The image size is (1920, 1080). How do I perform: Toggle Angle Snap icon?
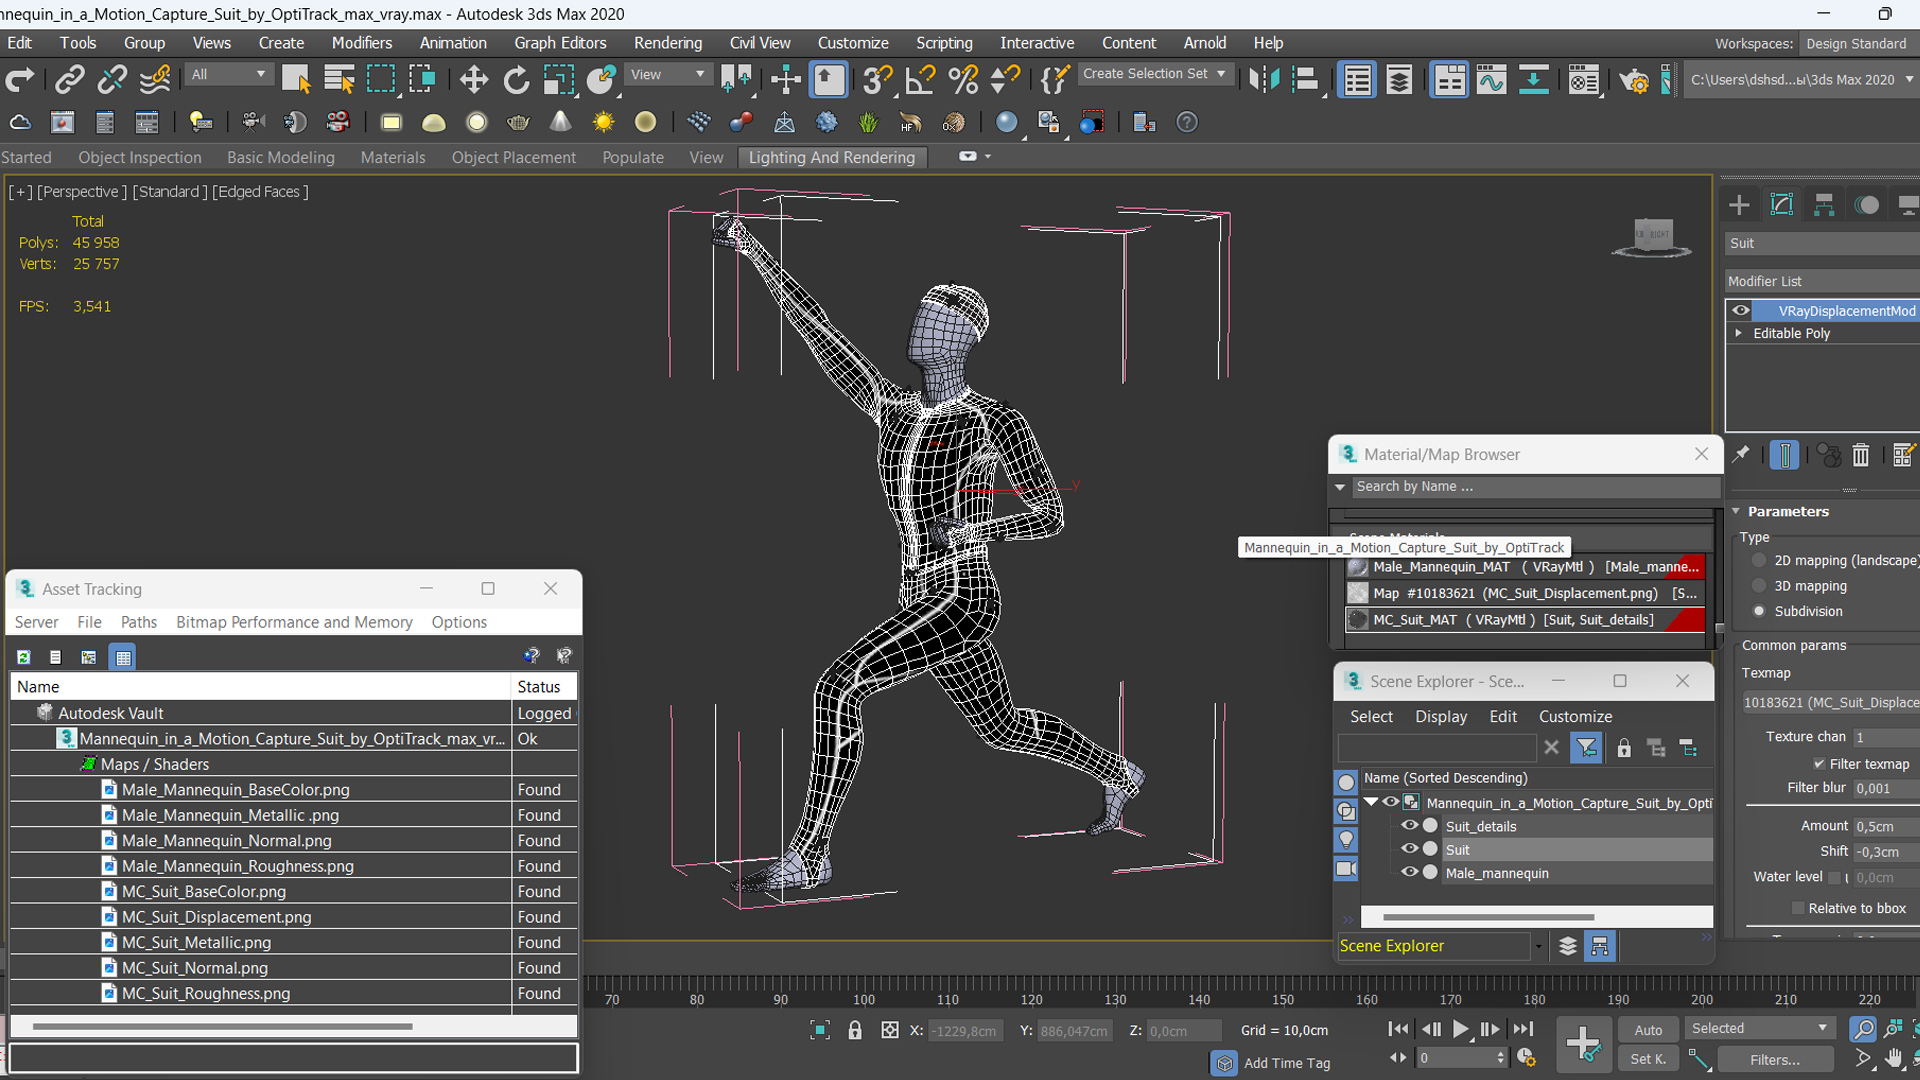tap(919, 80)
